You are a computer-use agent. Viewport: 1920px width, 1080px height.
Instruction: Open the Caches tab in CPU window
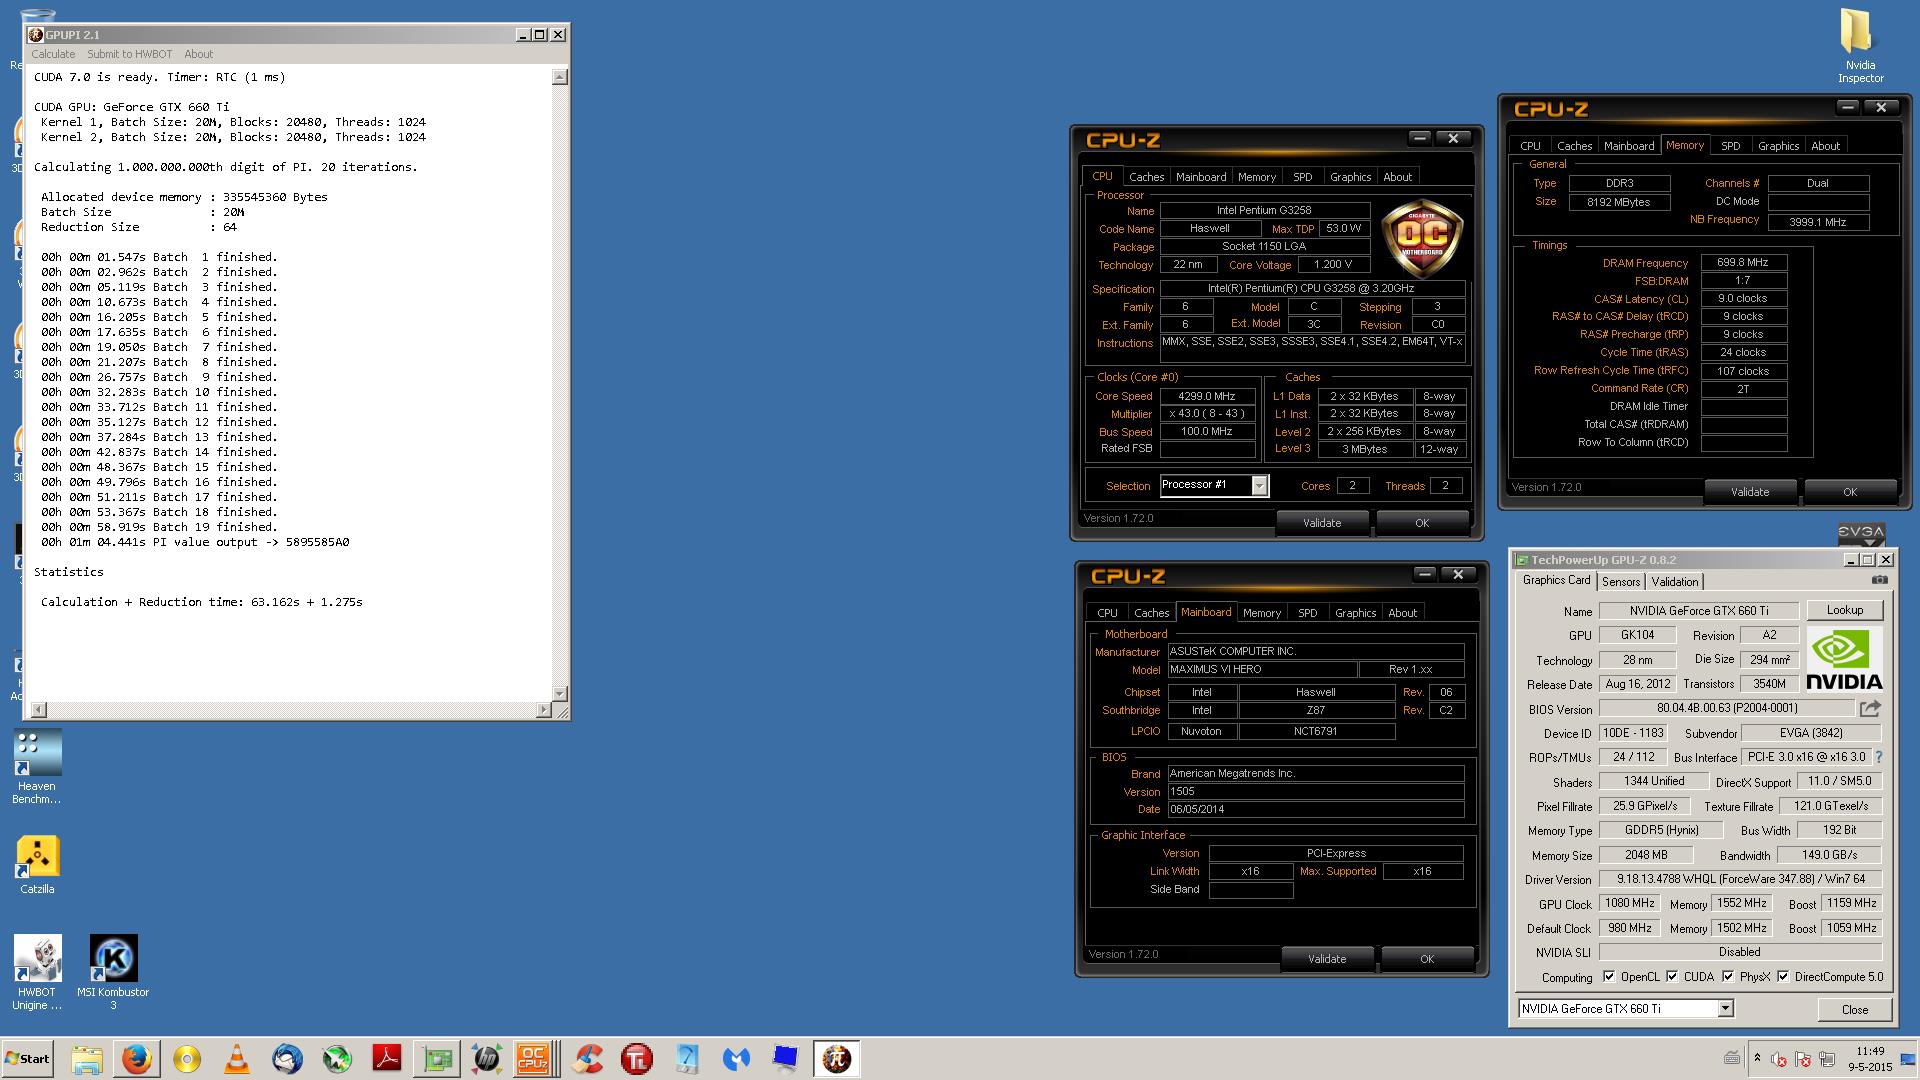tap(1146, 177)
